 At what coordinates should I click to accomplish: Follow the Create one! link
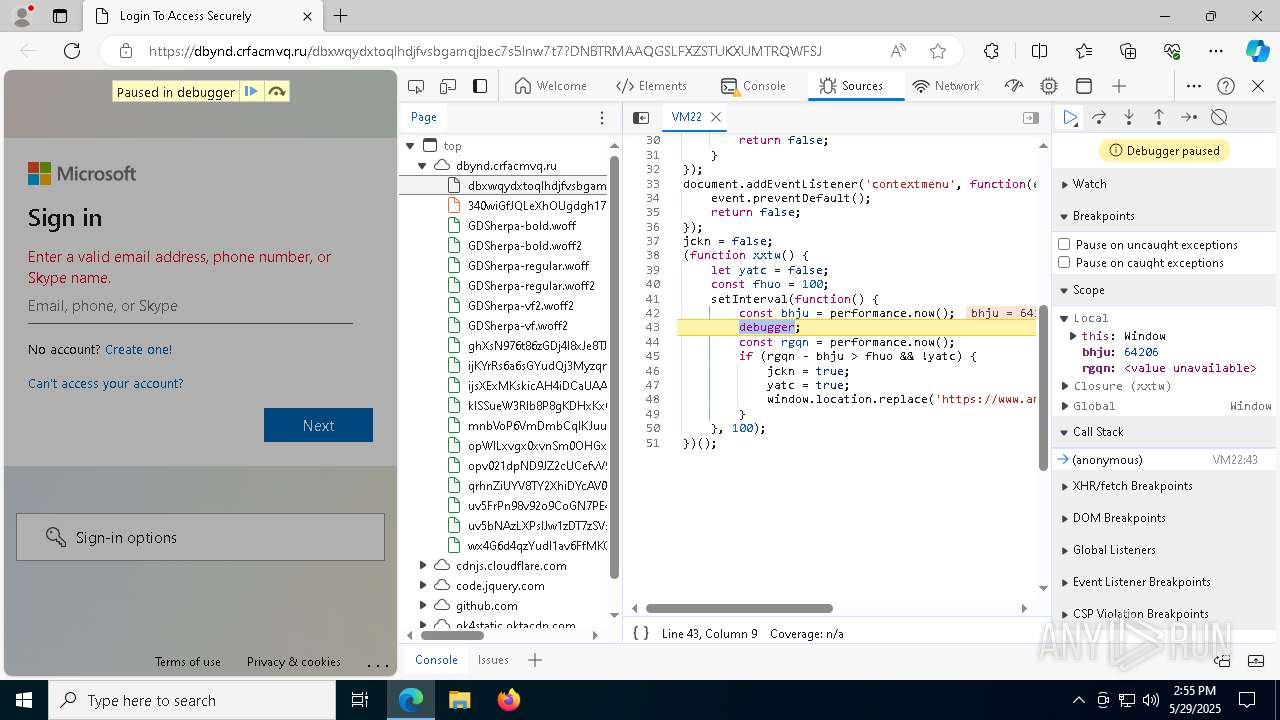pos(138,349)
